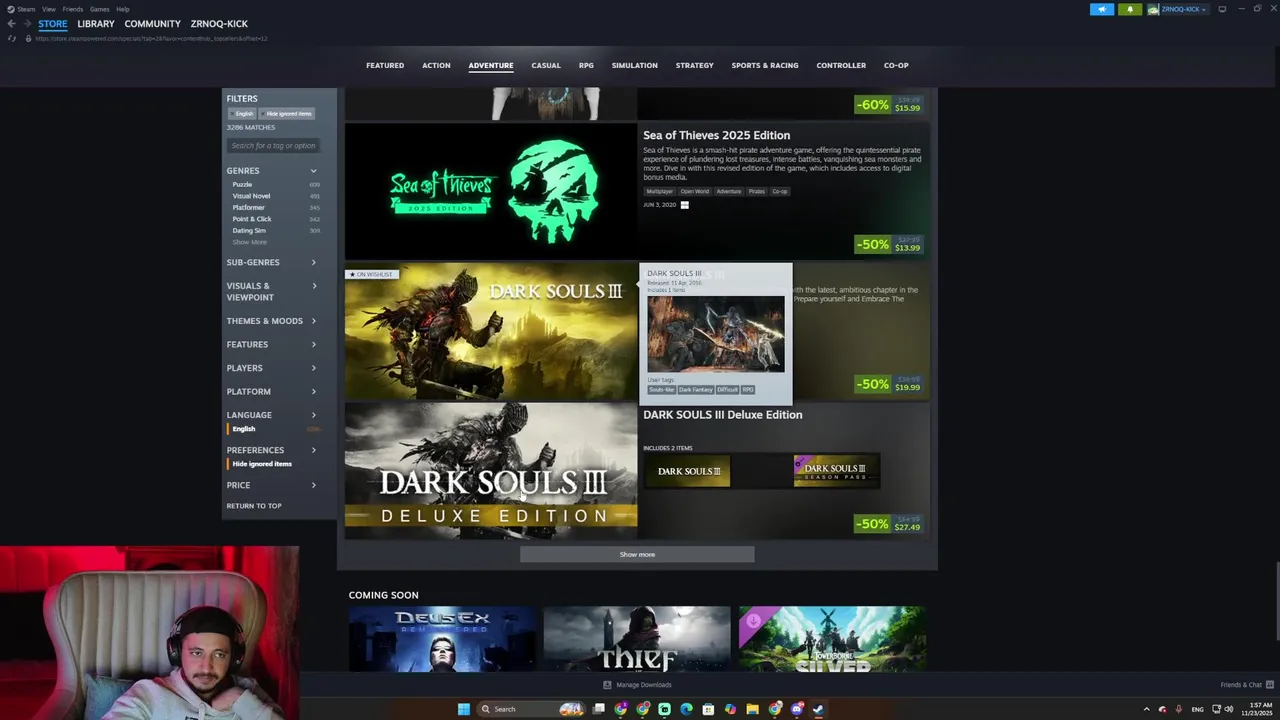Click the tag search field
The width and height of the screenshot is (1280, 720).
[x=273, y=146]
